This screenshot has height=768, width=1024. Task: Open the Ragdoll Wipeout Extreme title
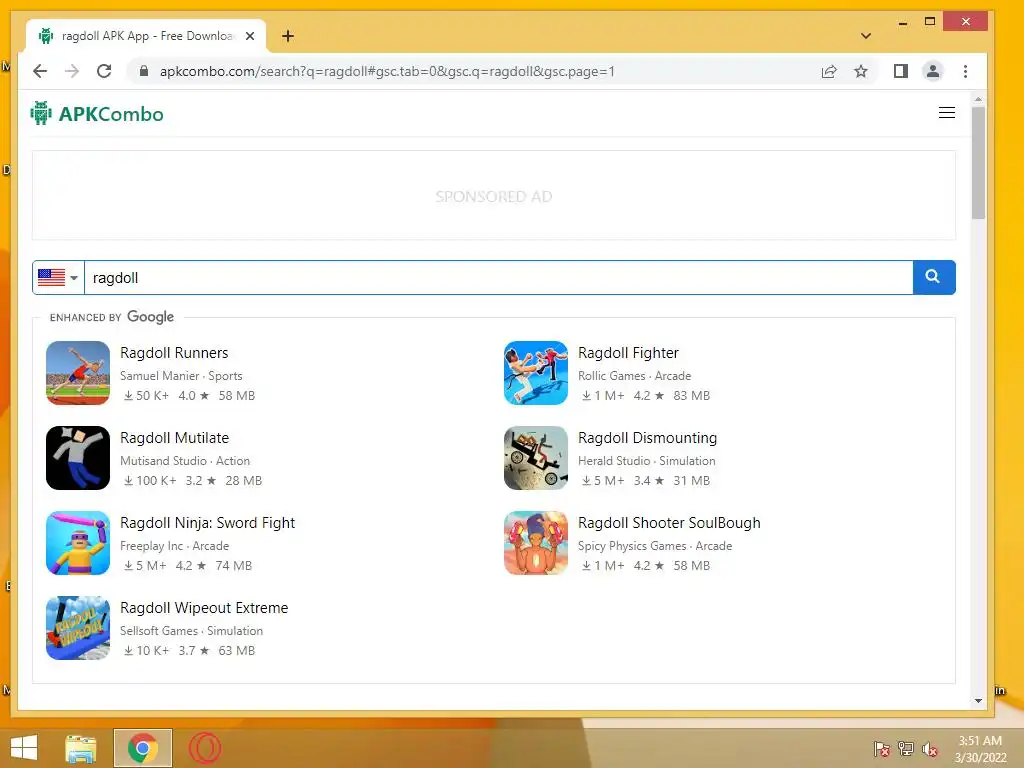tap(204, 607)
